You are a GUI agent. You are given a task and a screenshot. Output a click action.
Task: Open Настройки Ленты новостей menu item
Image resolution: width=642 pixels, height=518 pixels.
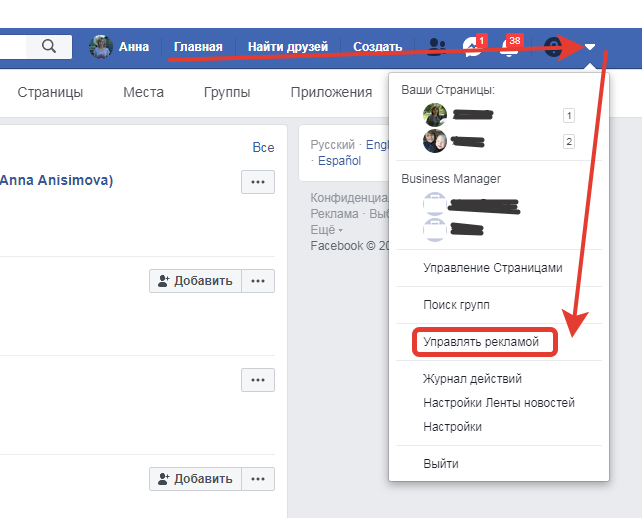coord(499,403)
